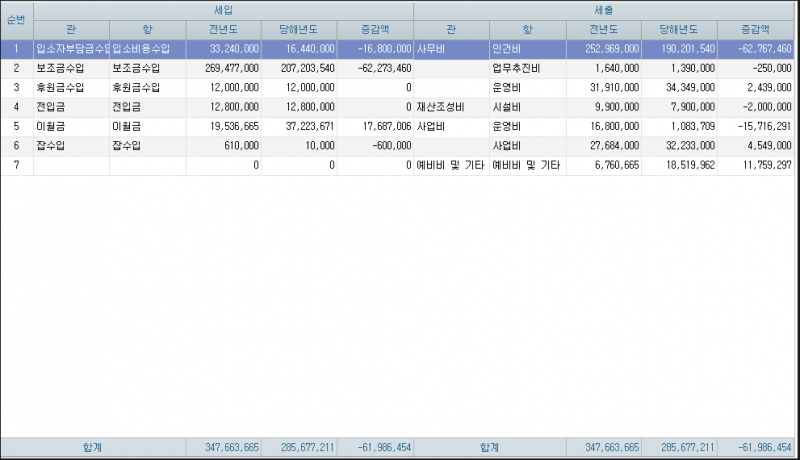The width and height of the screenshot is (800, 460).
Task: Click 세입 total 285,677,211 in footer
Action: click(308, 447)
